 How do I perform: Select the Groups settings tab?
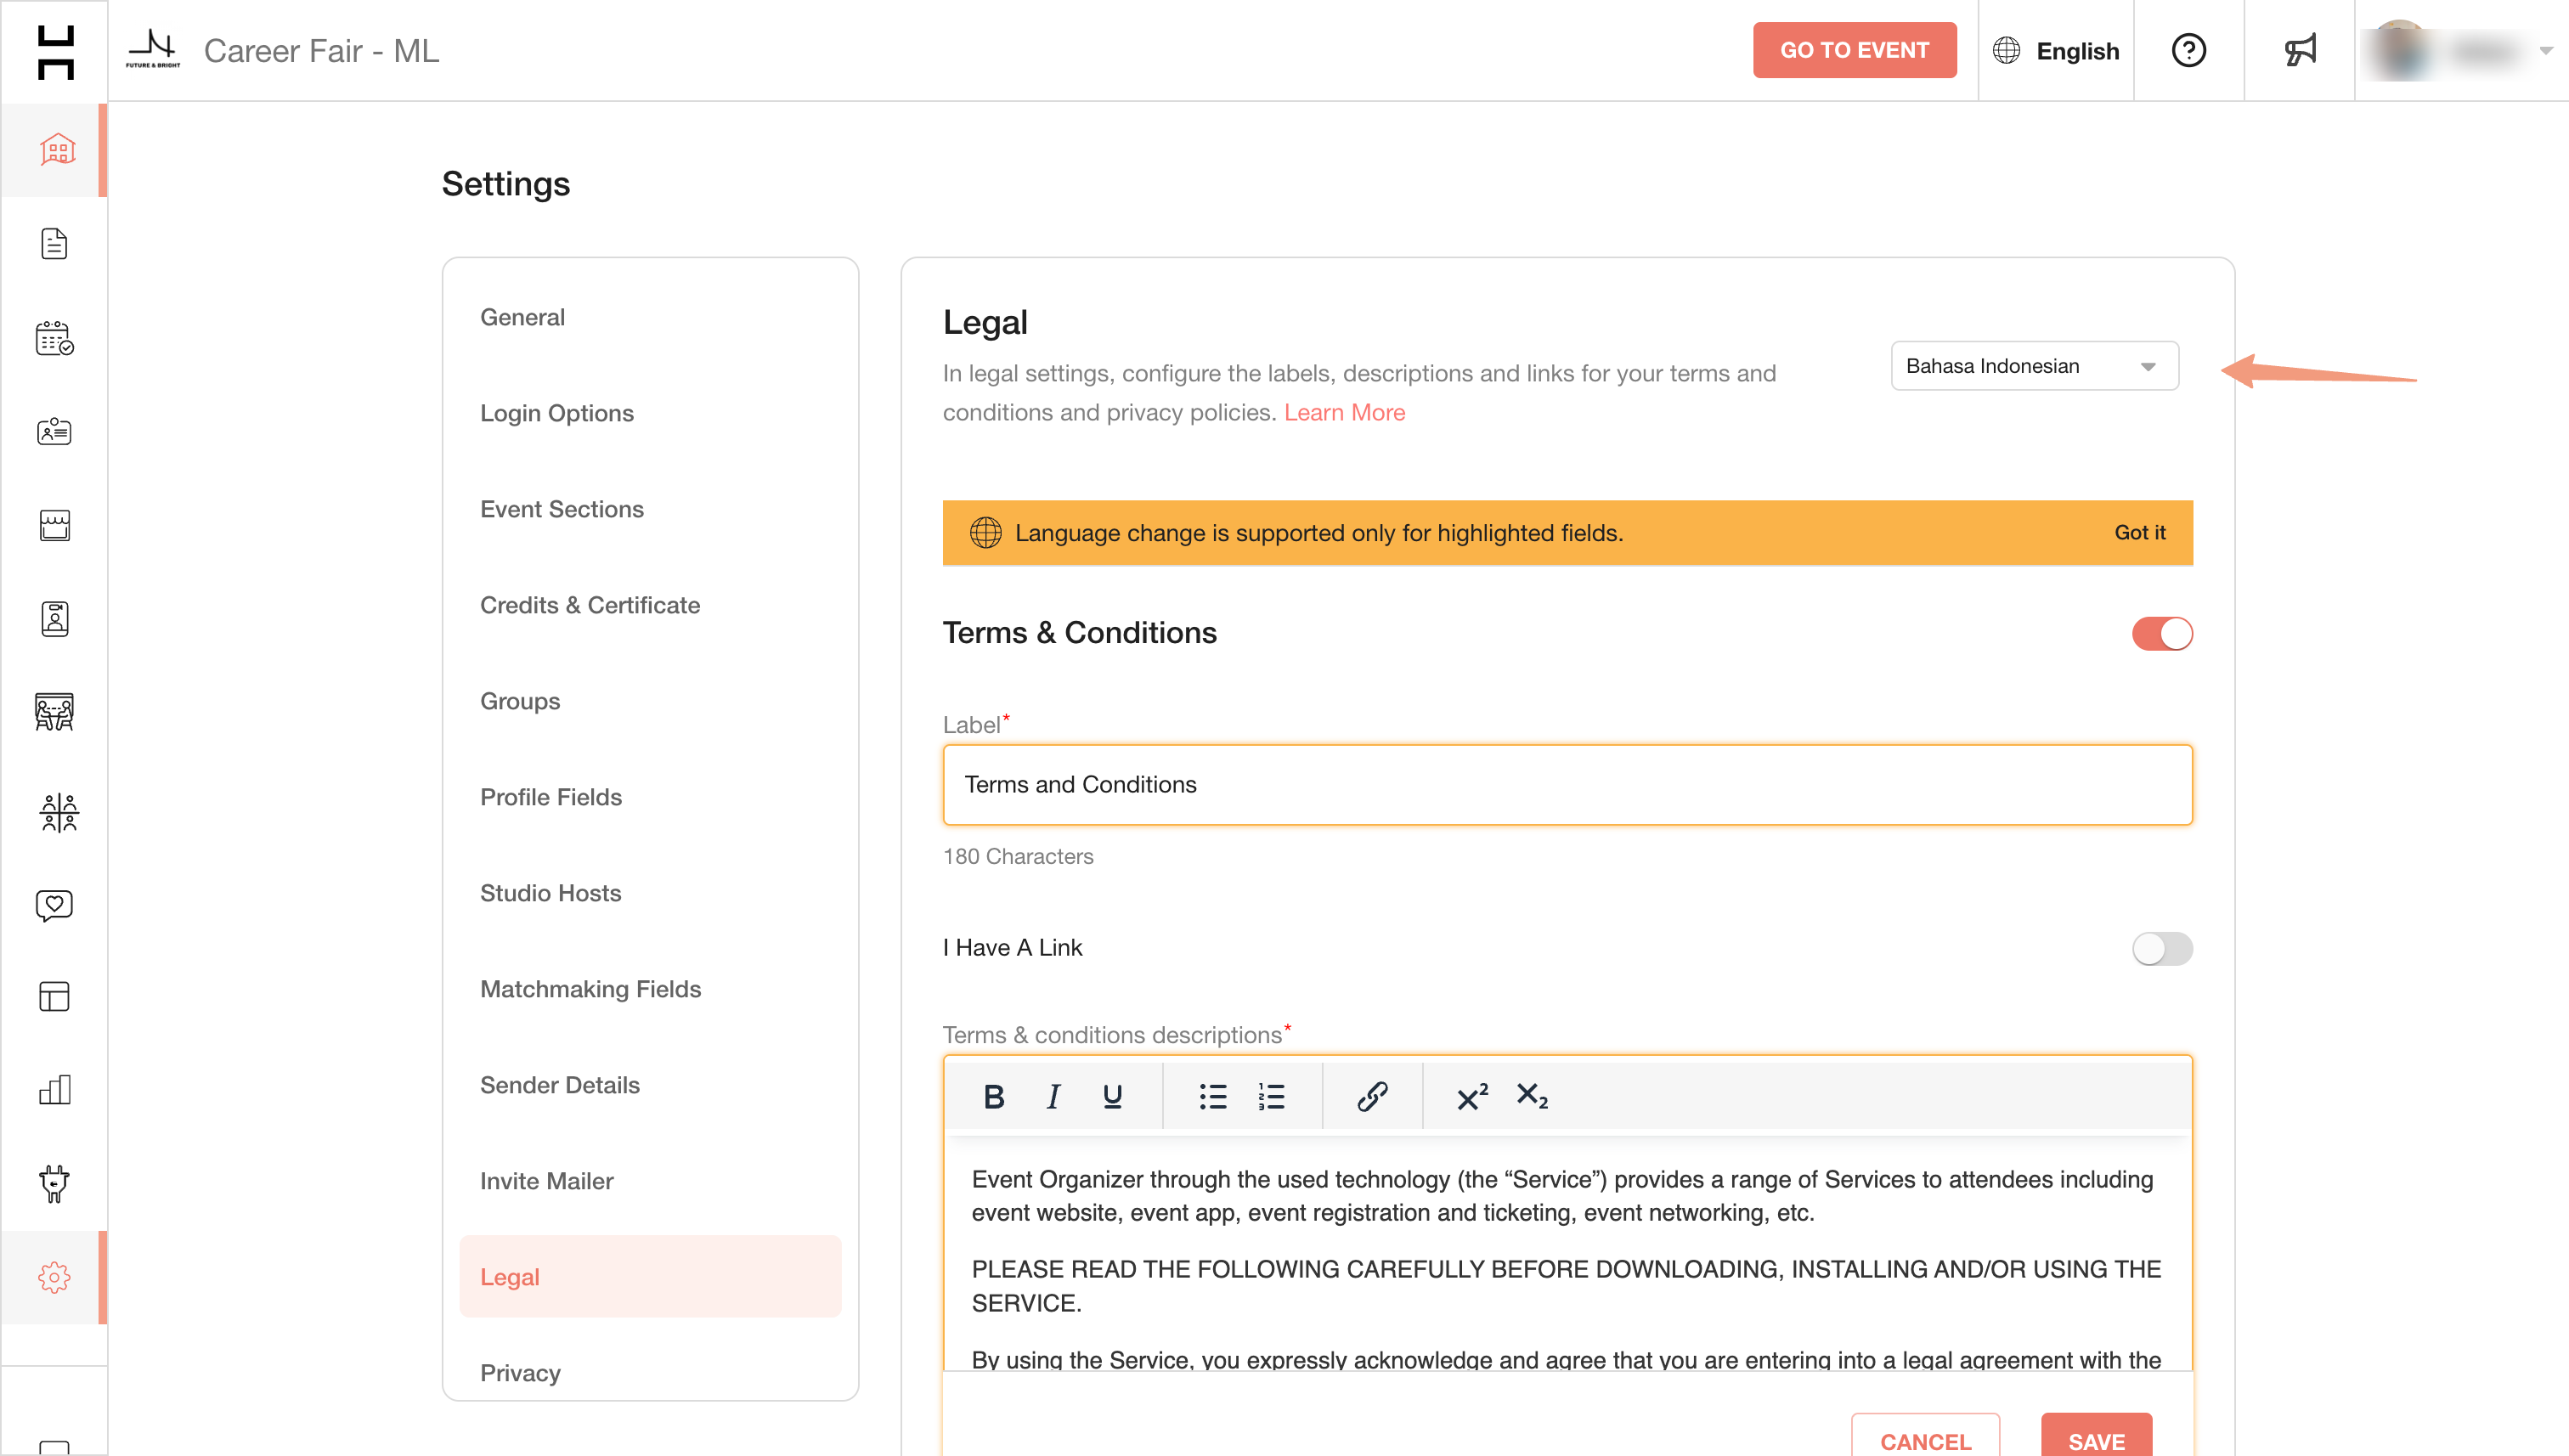pos(520,701)
